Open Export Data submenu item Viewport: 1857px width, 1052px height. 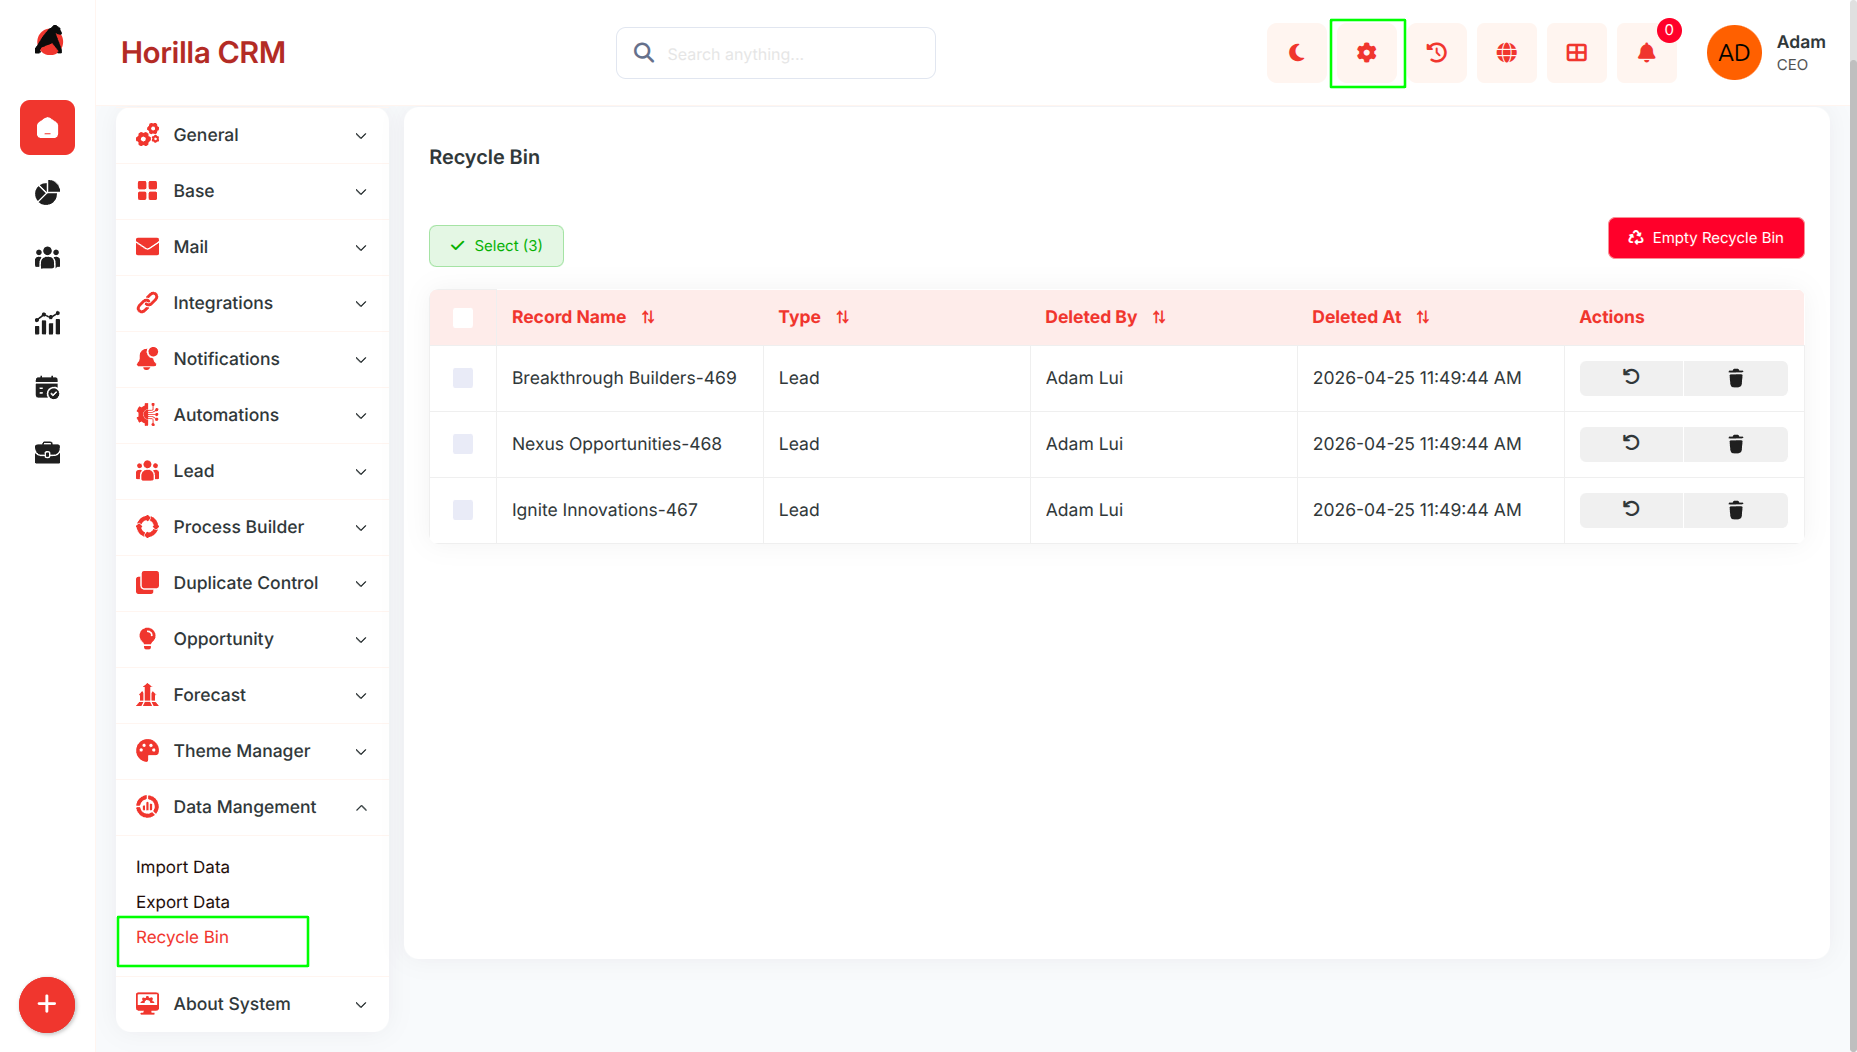[x=183, y=902]
